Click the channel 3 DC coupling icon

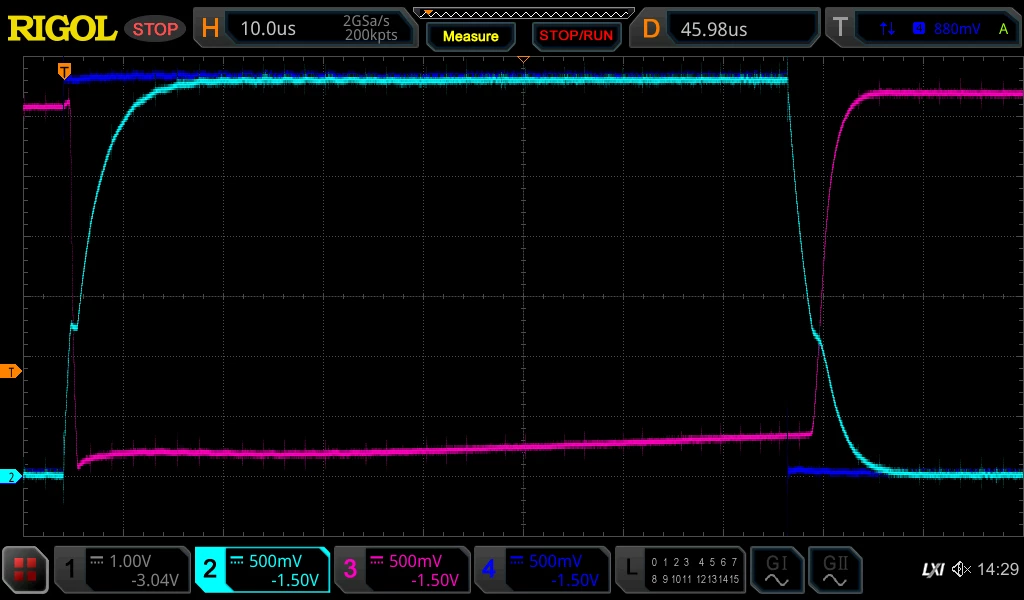[x=377, y=560]
